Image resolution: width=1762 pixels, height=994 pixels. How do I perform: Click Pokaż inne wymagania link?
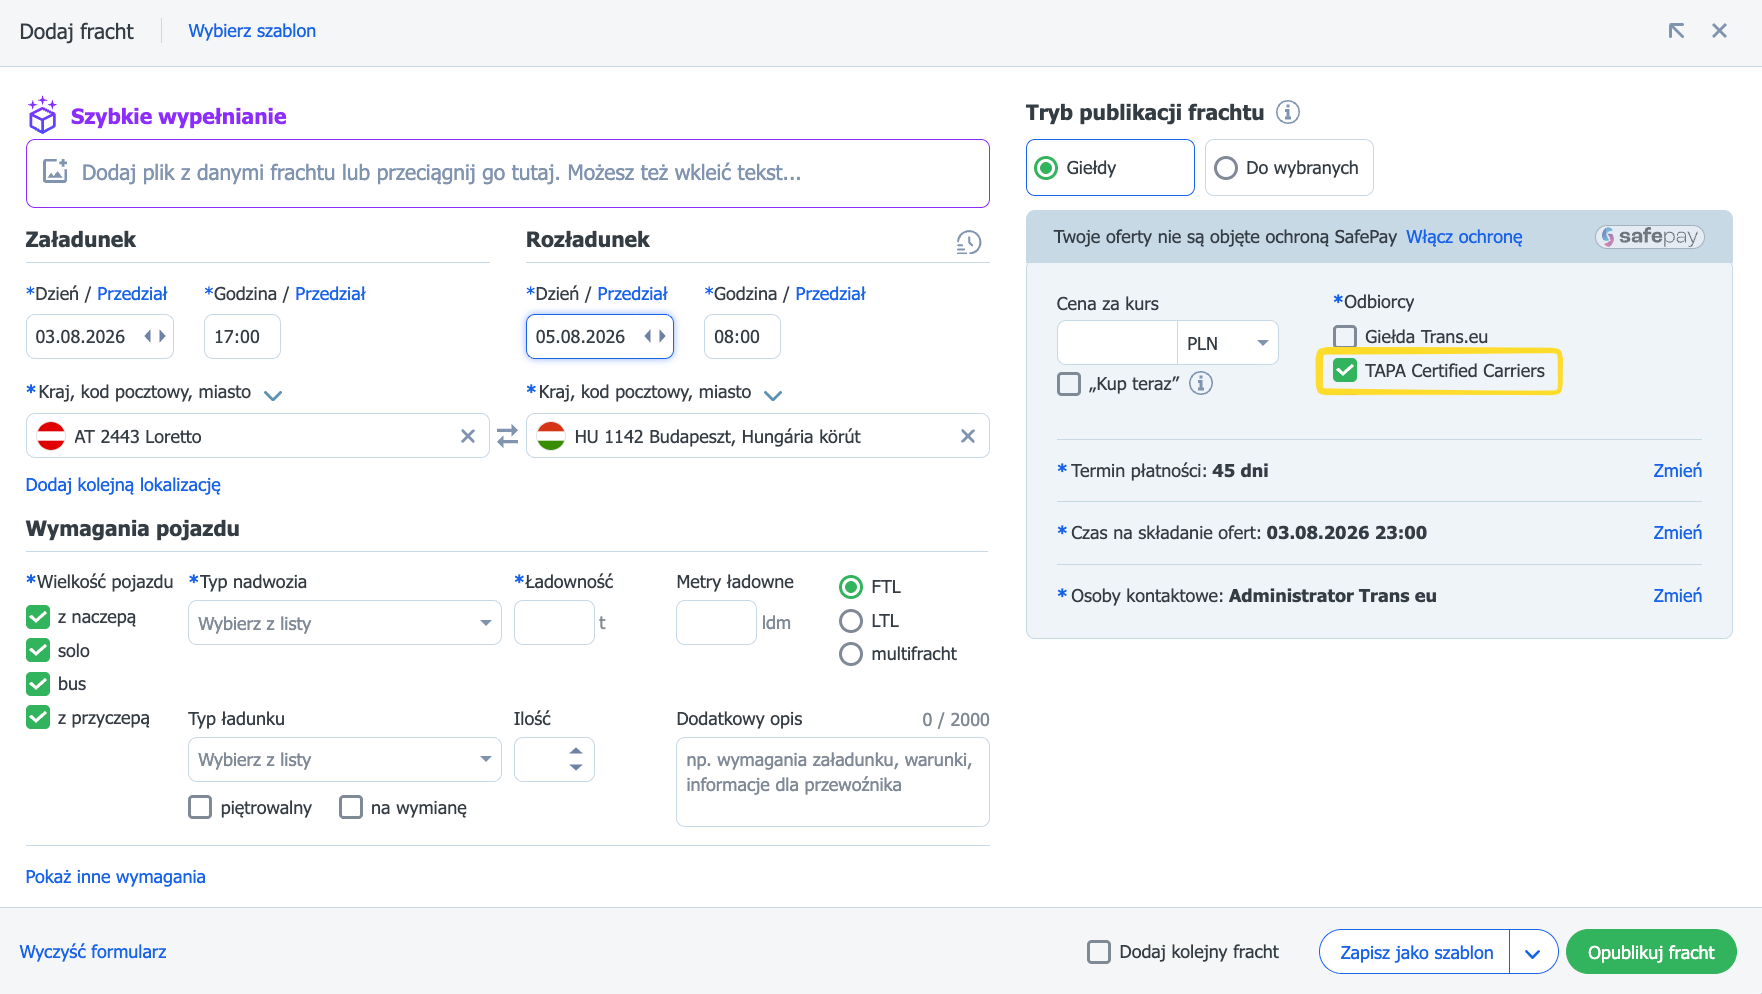point(116,877)
